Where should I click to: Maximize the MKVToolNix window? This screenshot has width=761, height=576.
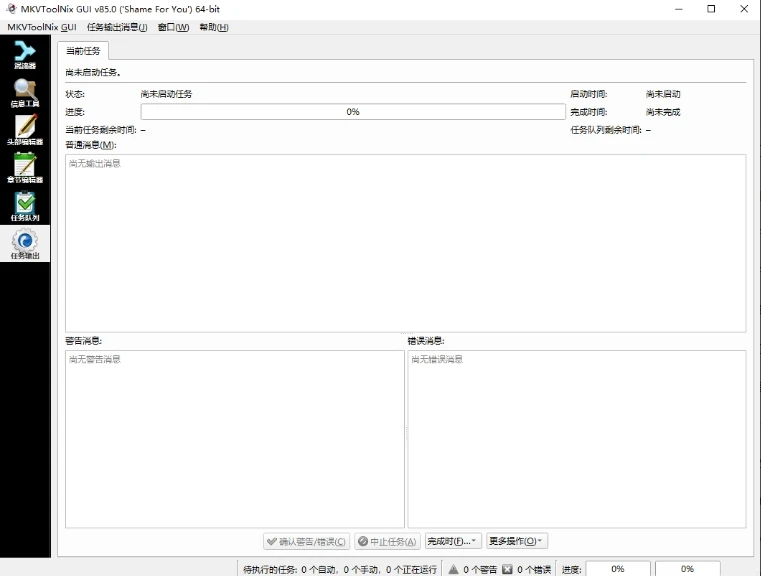(711, 9)
